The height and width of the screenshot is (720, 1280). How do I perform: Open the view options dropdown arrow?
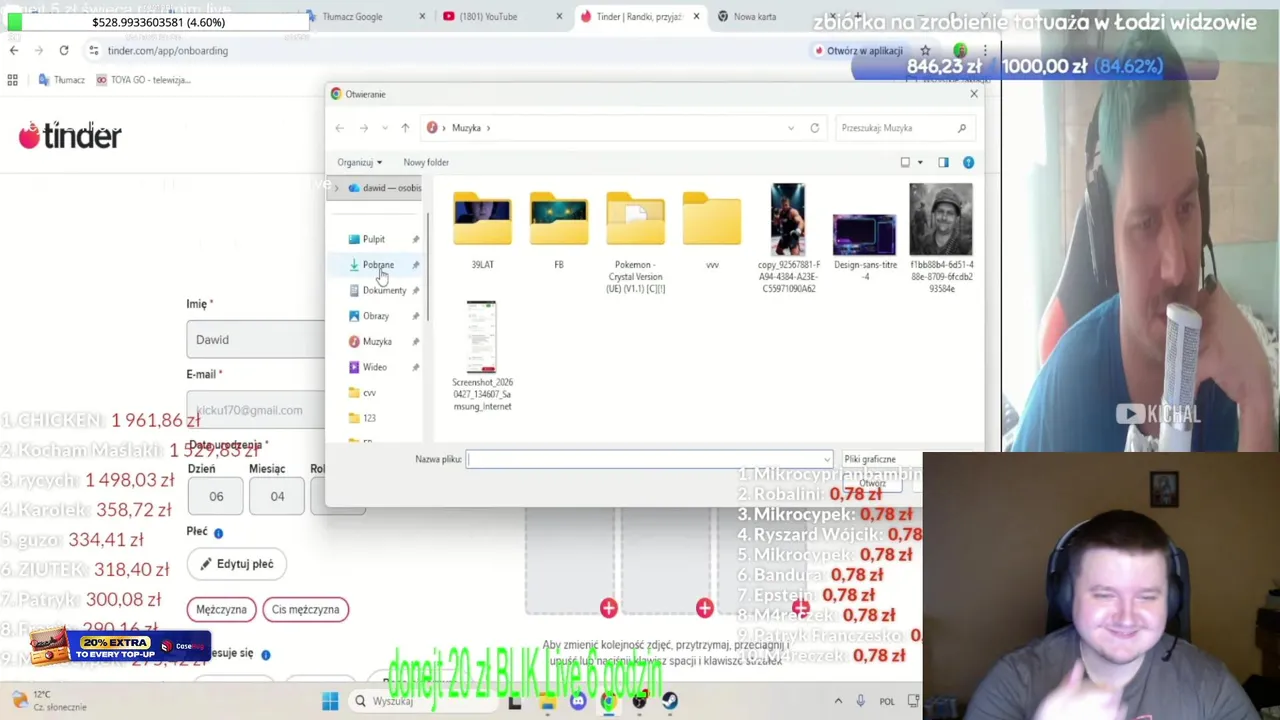point(920,162)
